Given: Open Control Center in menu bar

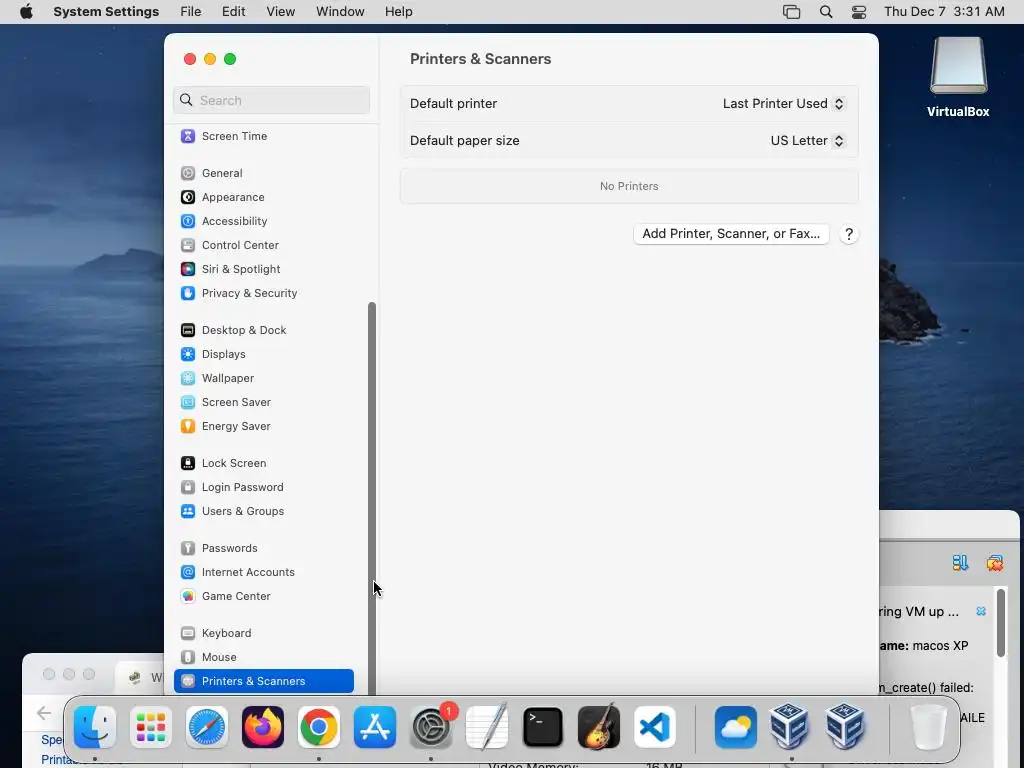Looking at the screenshot, I should coord(859,12).
